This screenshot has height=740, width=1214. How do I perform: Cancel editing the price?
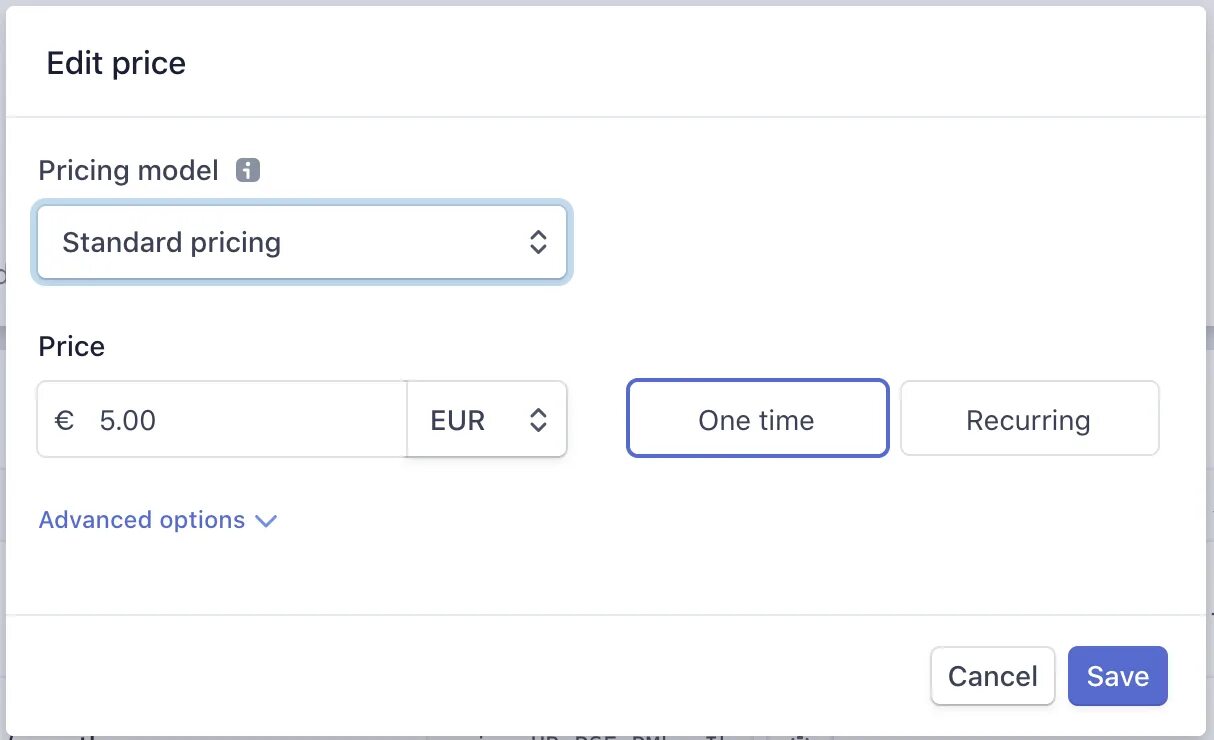click(x=992, y=676)
